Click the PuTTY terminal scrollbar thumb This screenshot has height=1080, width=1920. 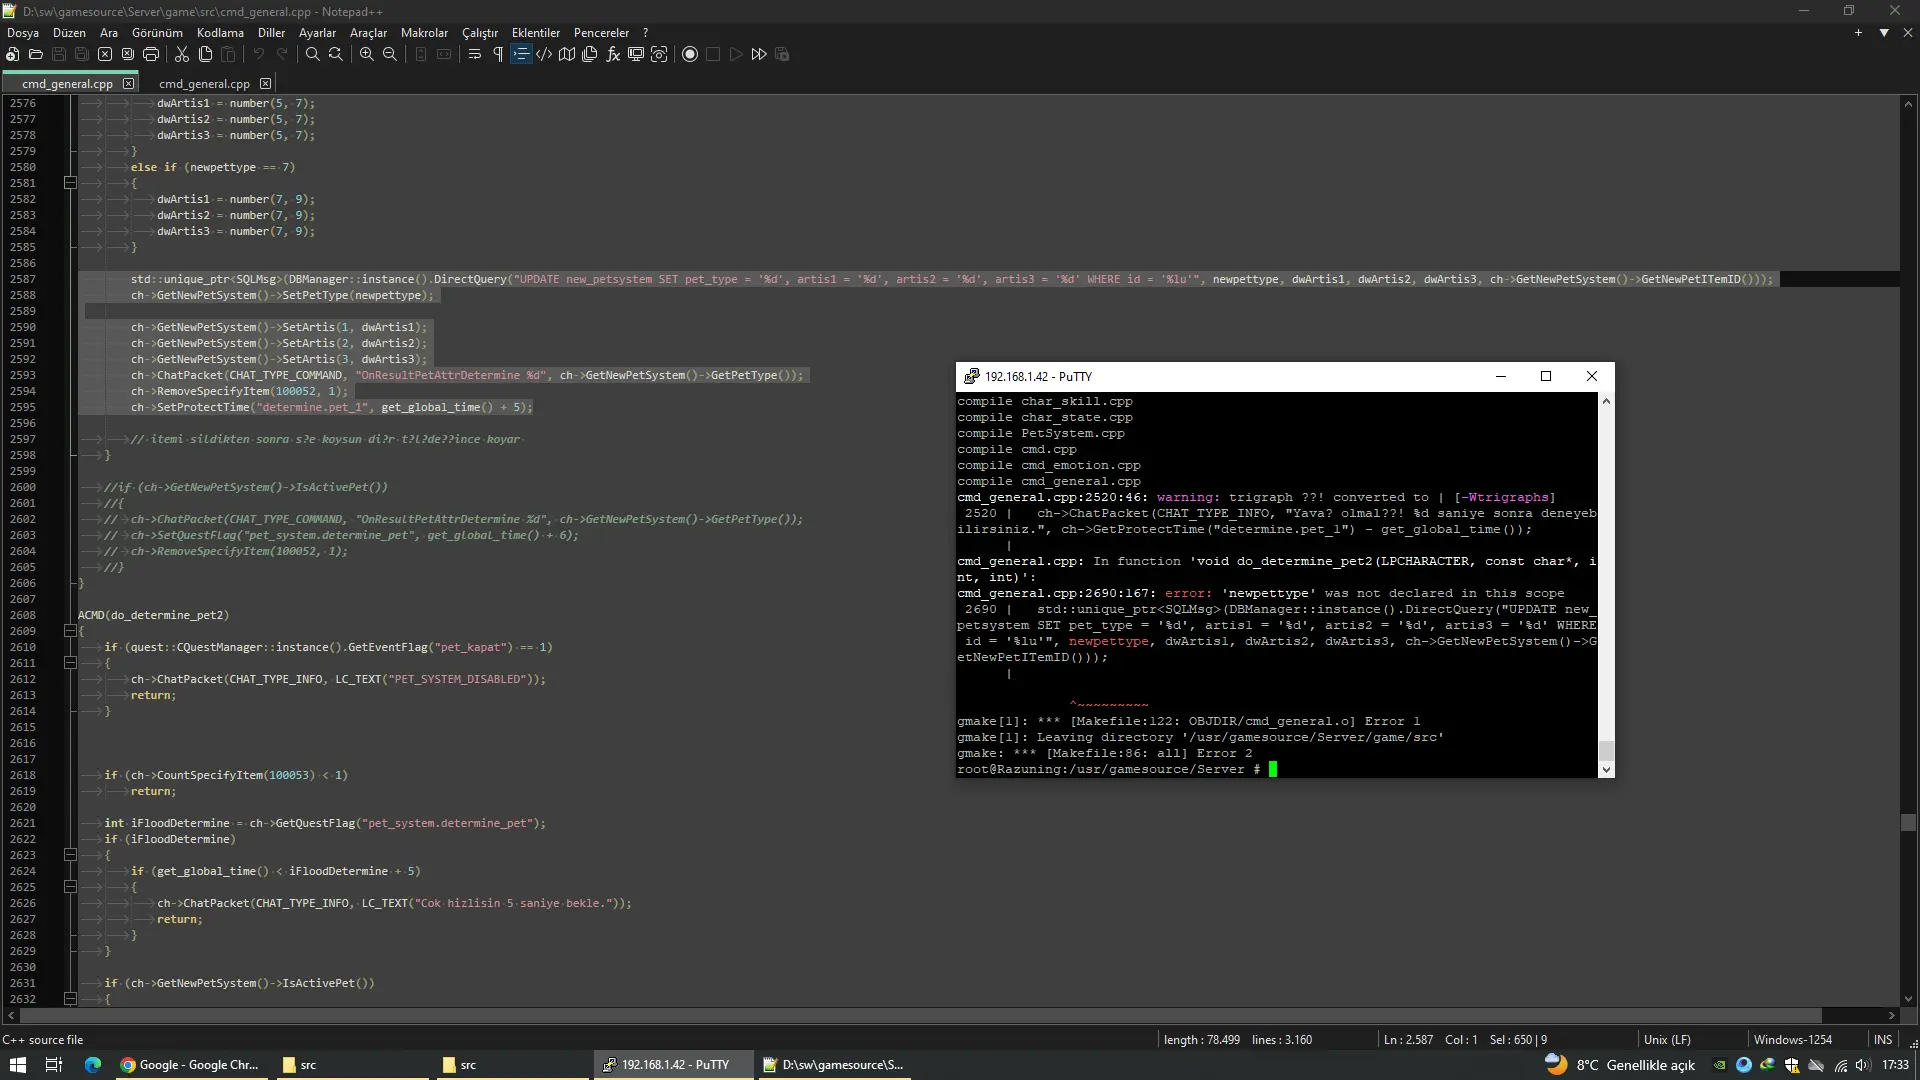pyautogui.click(x=1606, y=750)
